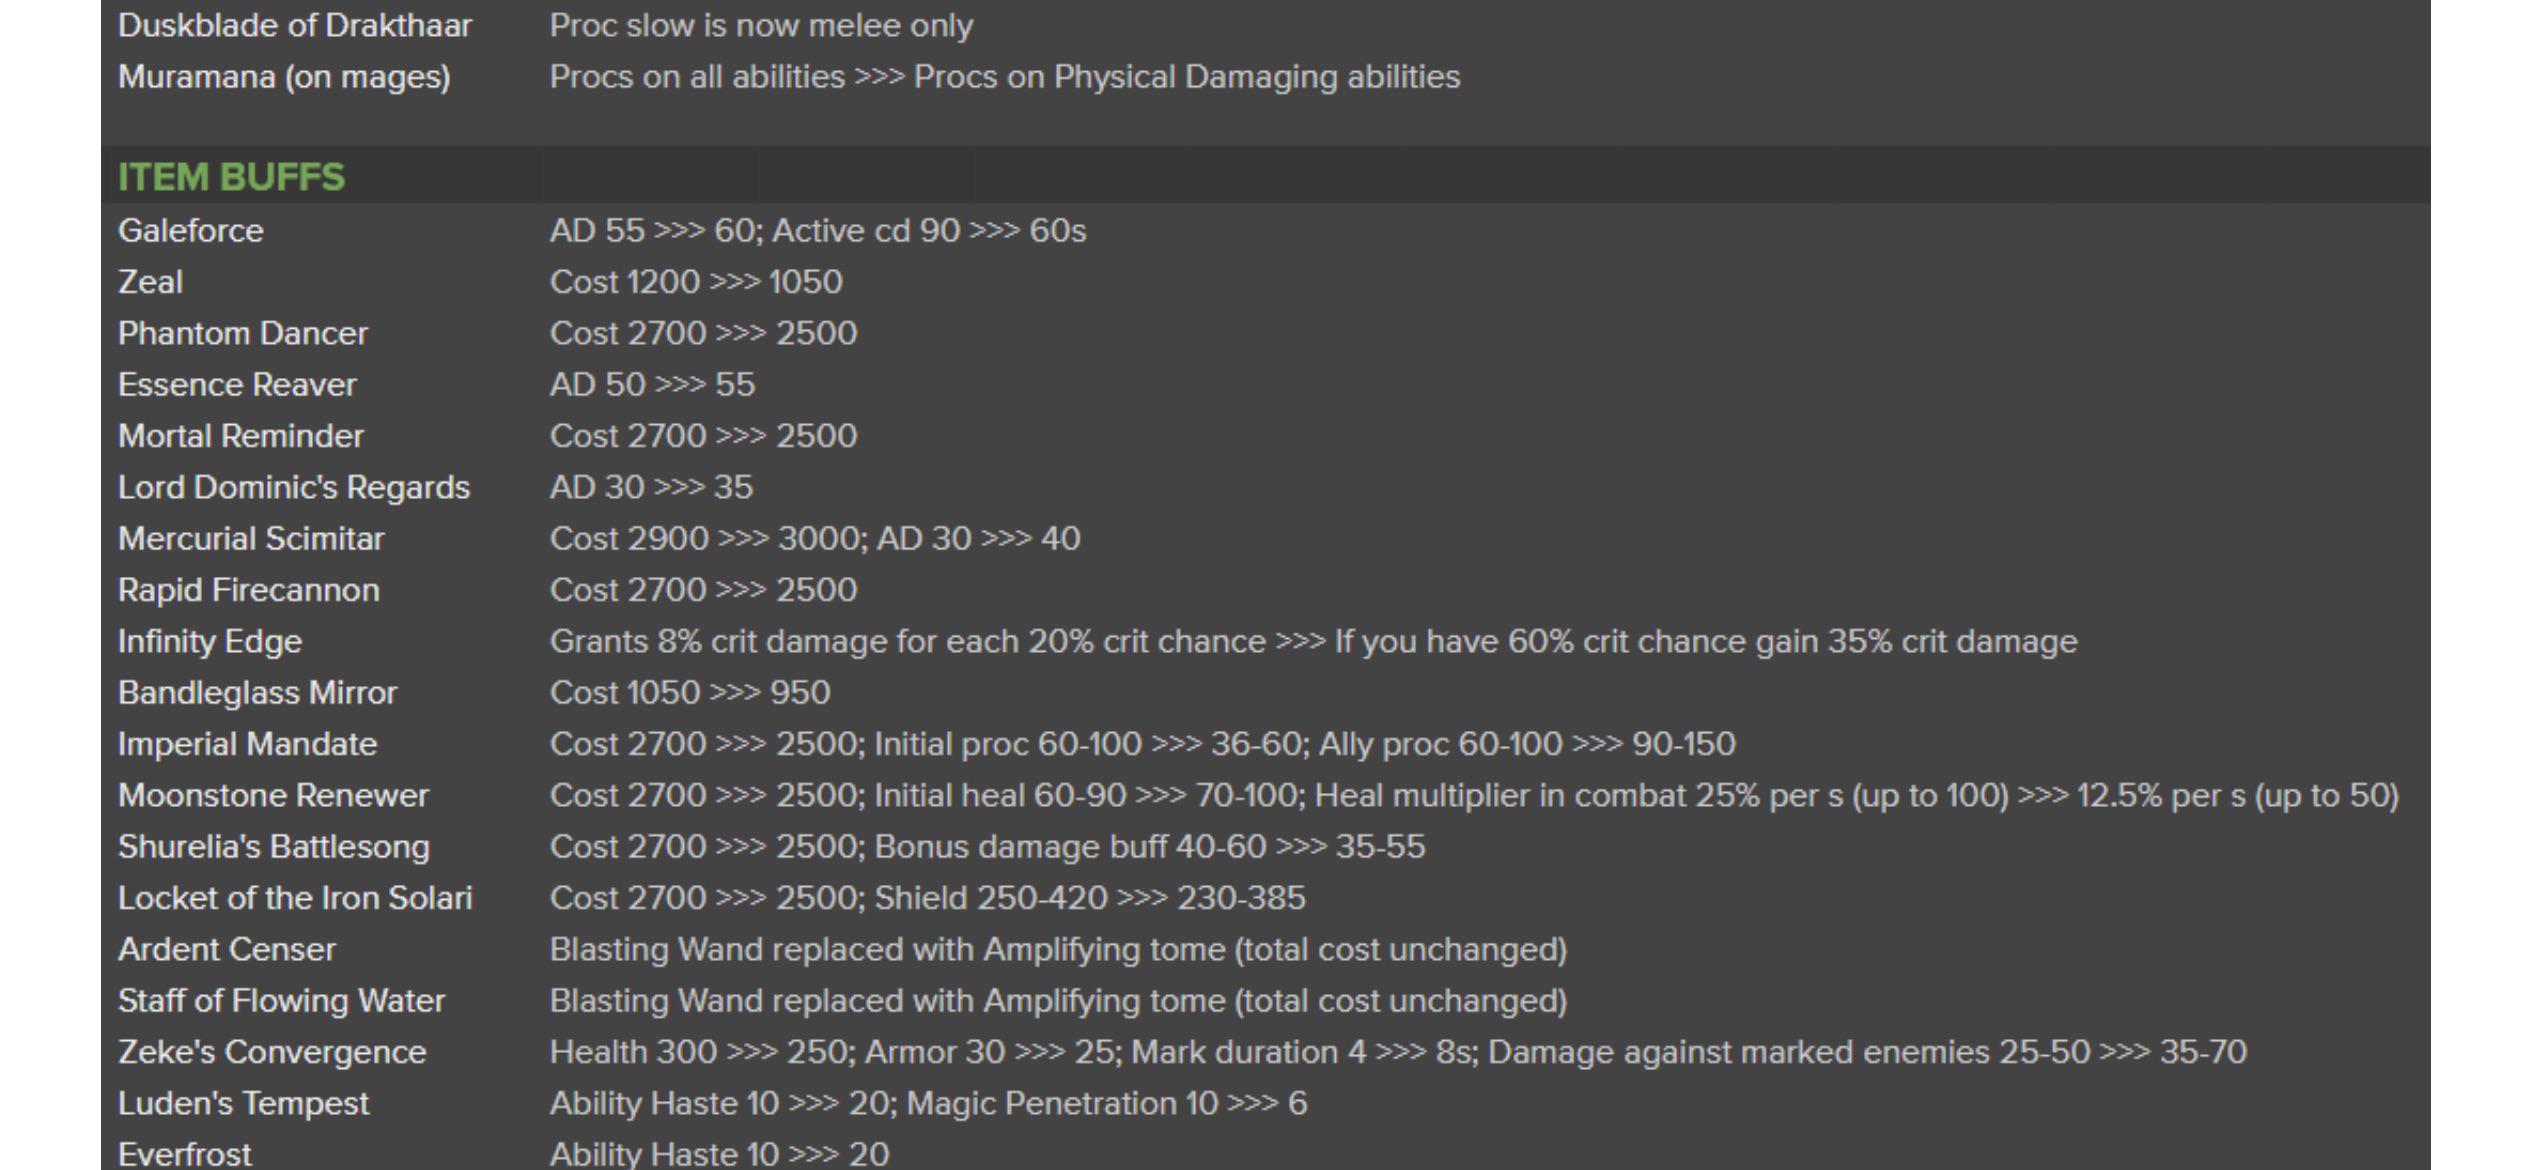The image size is (2532, 1170).
Task: Select the Rapid Firecannon row label
Action: point(248,590)
